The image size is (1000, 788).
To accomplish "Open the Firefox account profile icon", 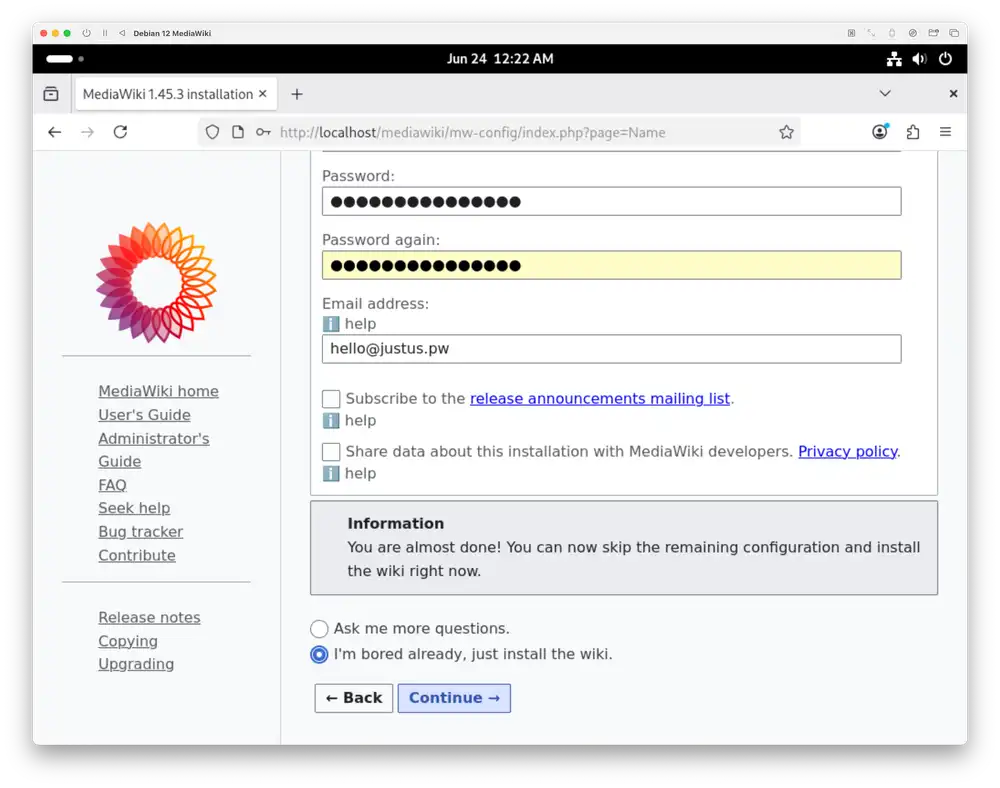I will click(x=880, y=132).
